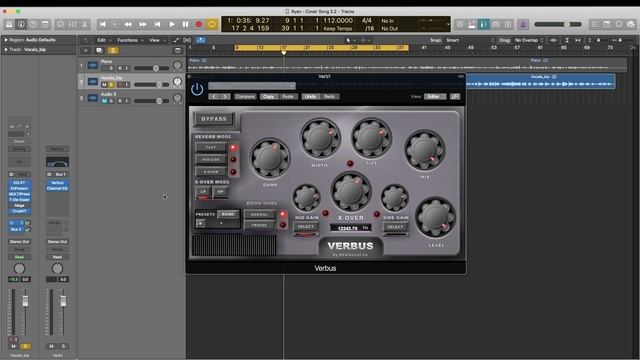640x360 pixels.
Task: Toggle the yellow global Solo button
Action: click(x=113, y=51)
